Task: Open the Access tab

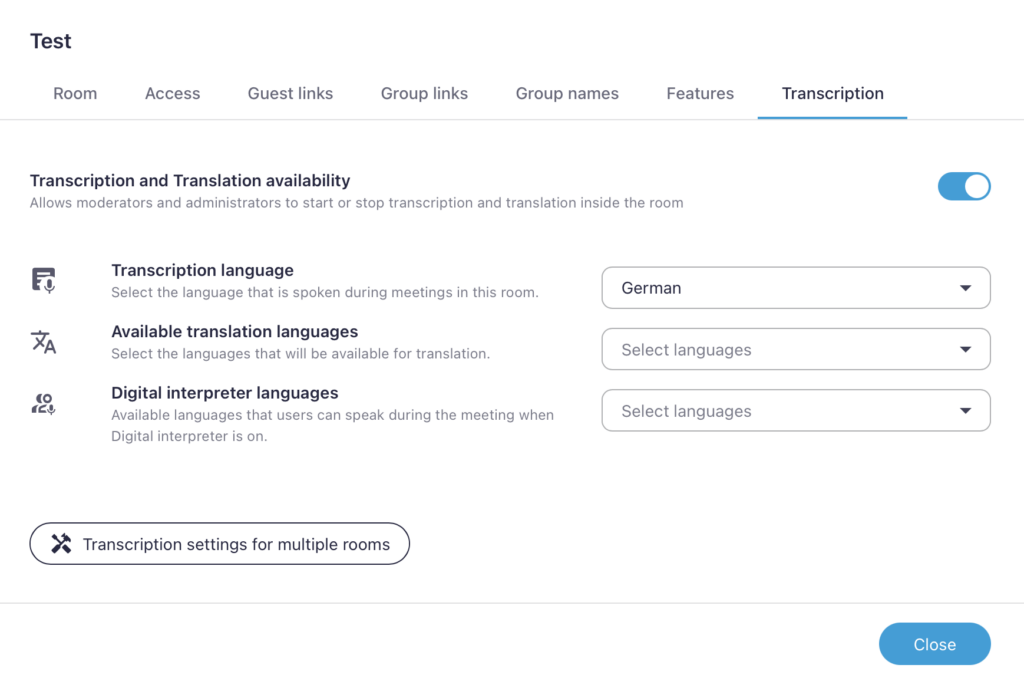Action: tap(172, 93)
